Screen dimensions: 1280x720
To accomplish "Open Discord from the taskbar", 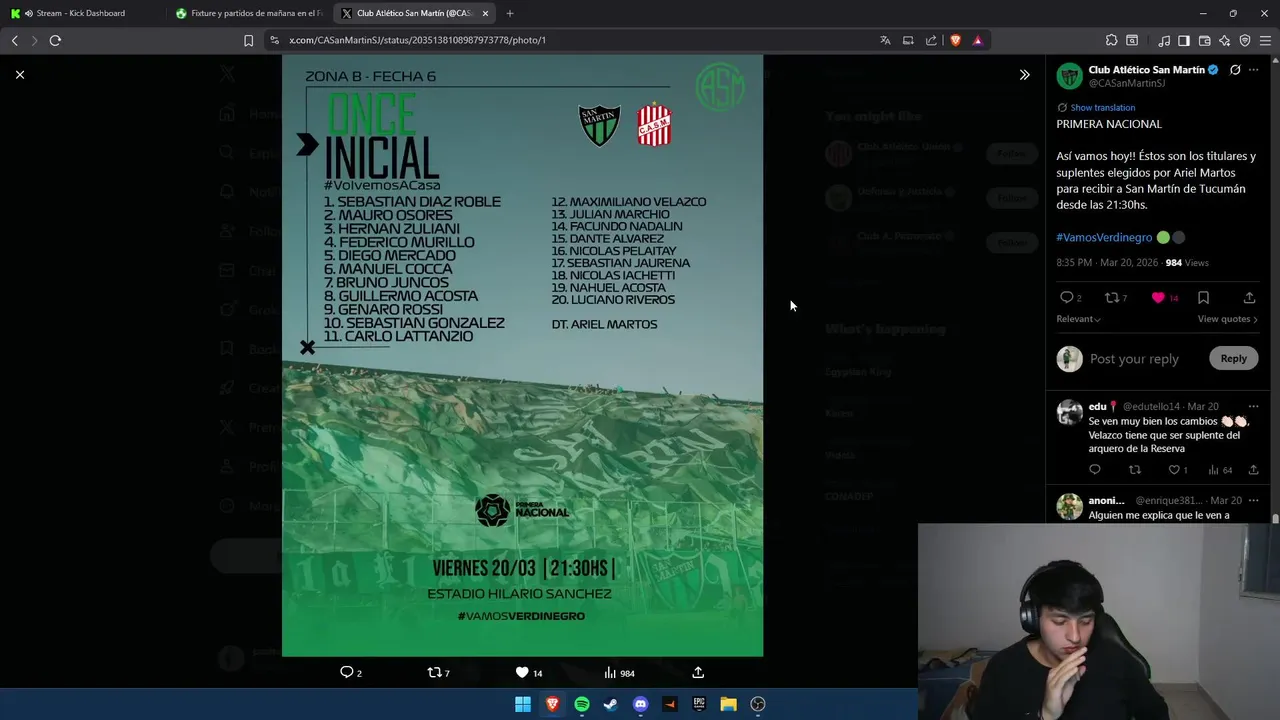I will coord(640,704).
